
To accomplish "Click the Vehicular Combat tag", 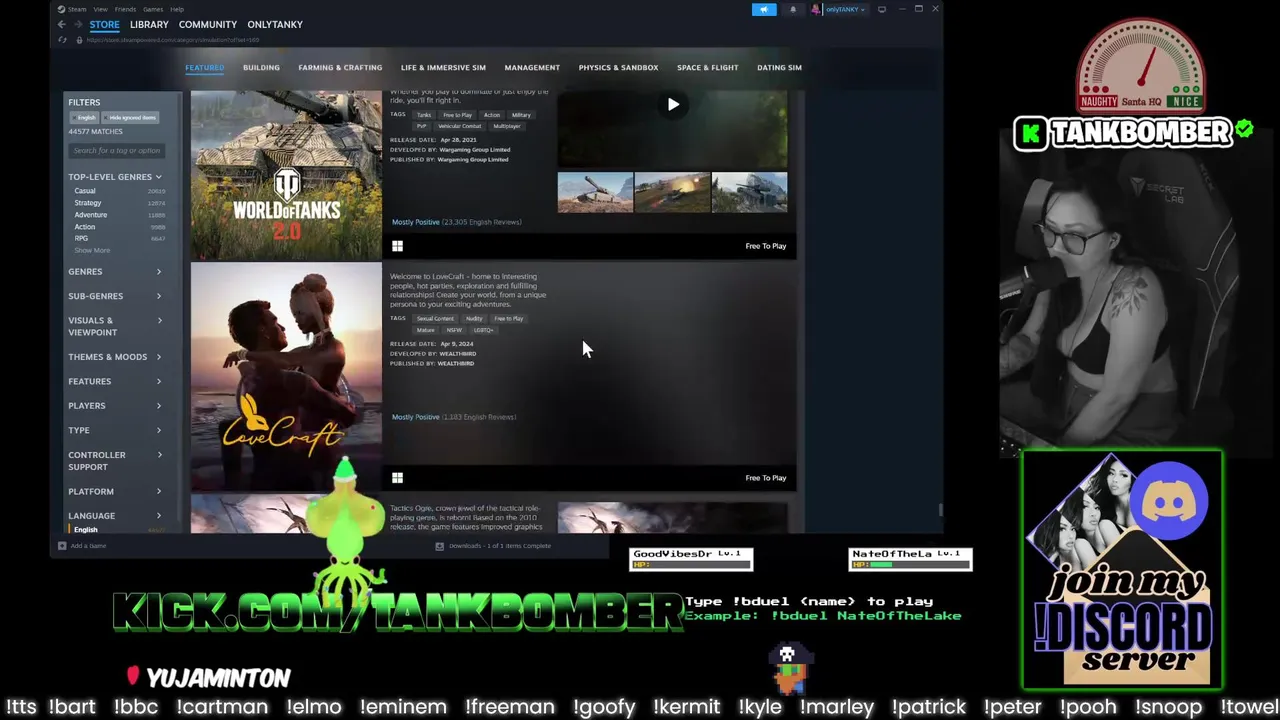I will pyautogui.click(x=459, y=126).
